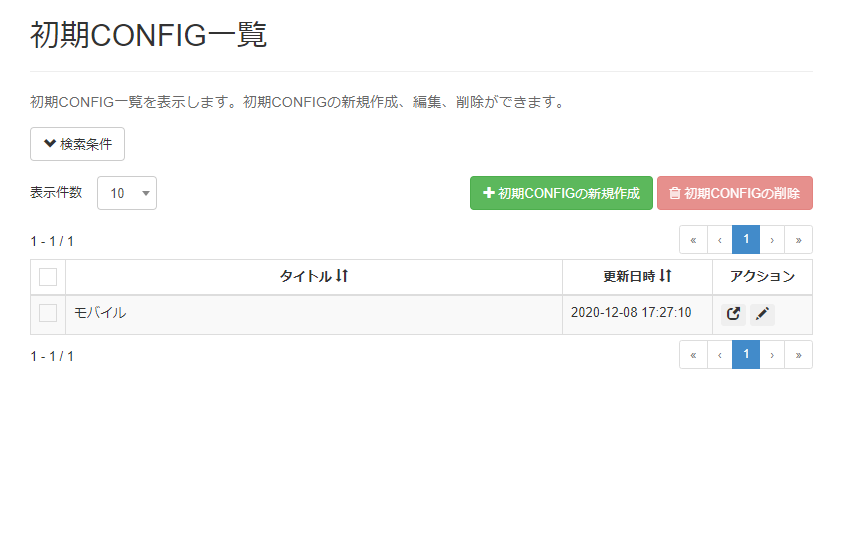The height and width of the screenshot is (542, 843).
Task: Sort the list by the 更新日時 column
Action: coord(637,276)
